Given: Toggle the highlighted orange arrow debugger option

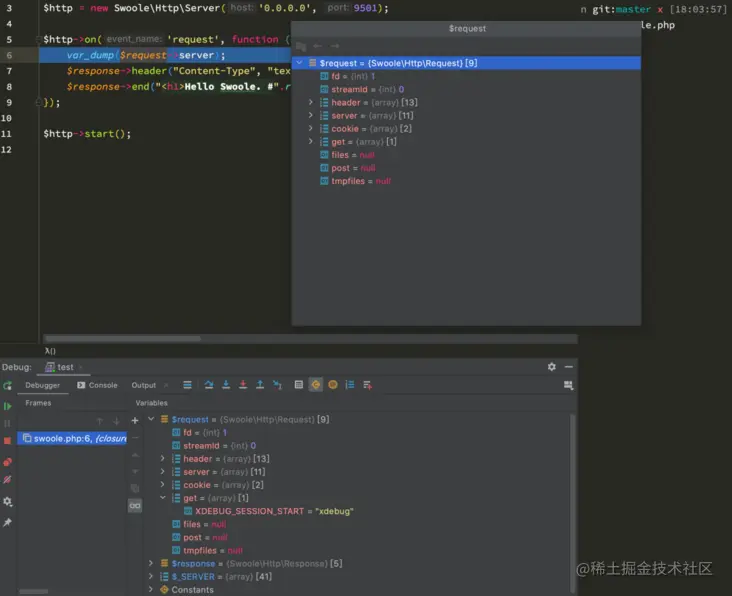Looking at the screenshot, I should click(316, 385).
